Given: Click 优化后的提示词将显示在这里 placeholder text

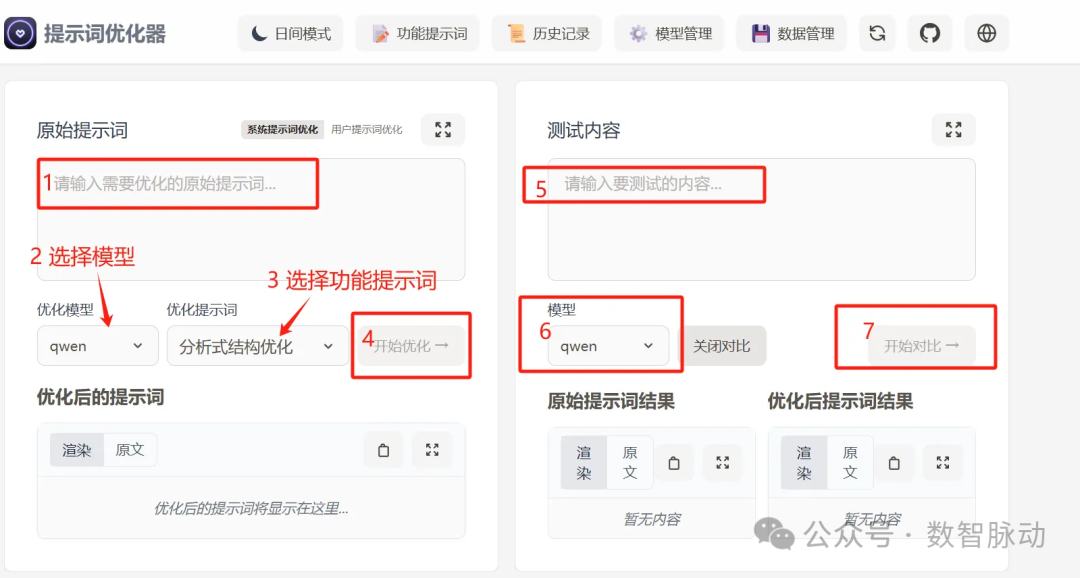Looking at the screenshot, I should point(251,508).
